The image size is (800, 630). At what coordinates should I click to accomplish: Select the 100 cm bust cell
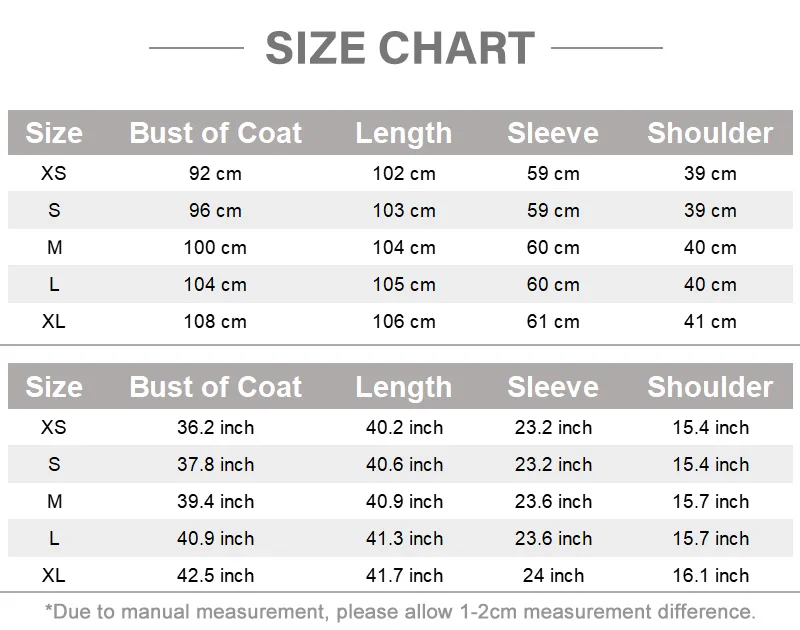215,248
